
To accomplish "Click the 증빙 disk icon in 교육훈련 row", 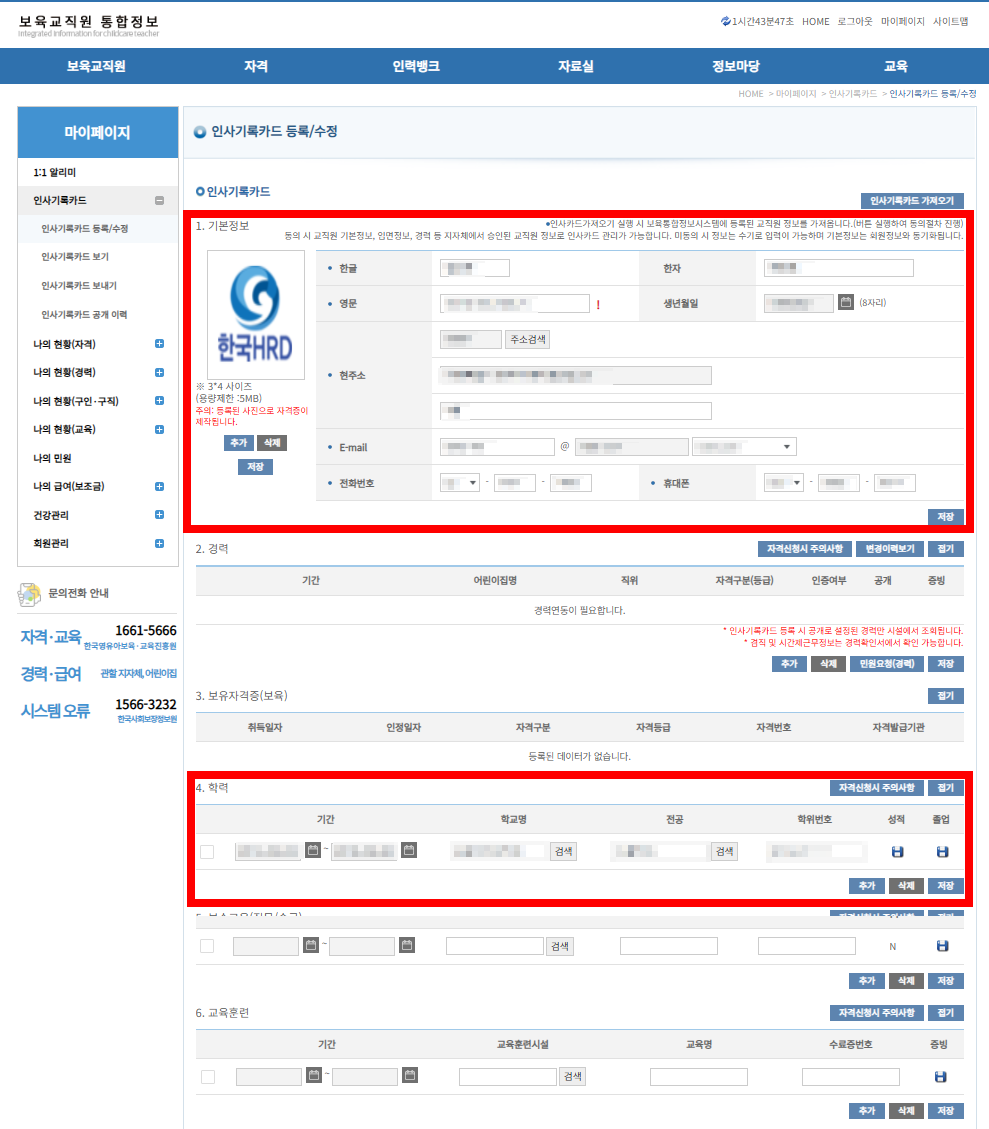I will [x=940, y=1076].
